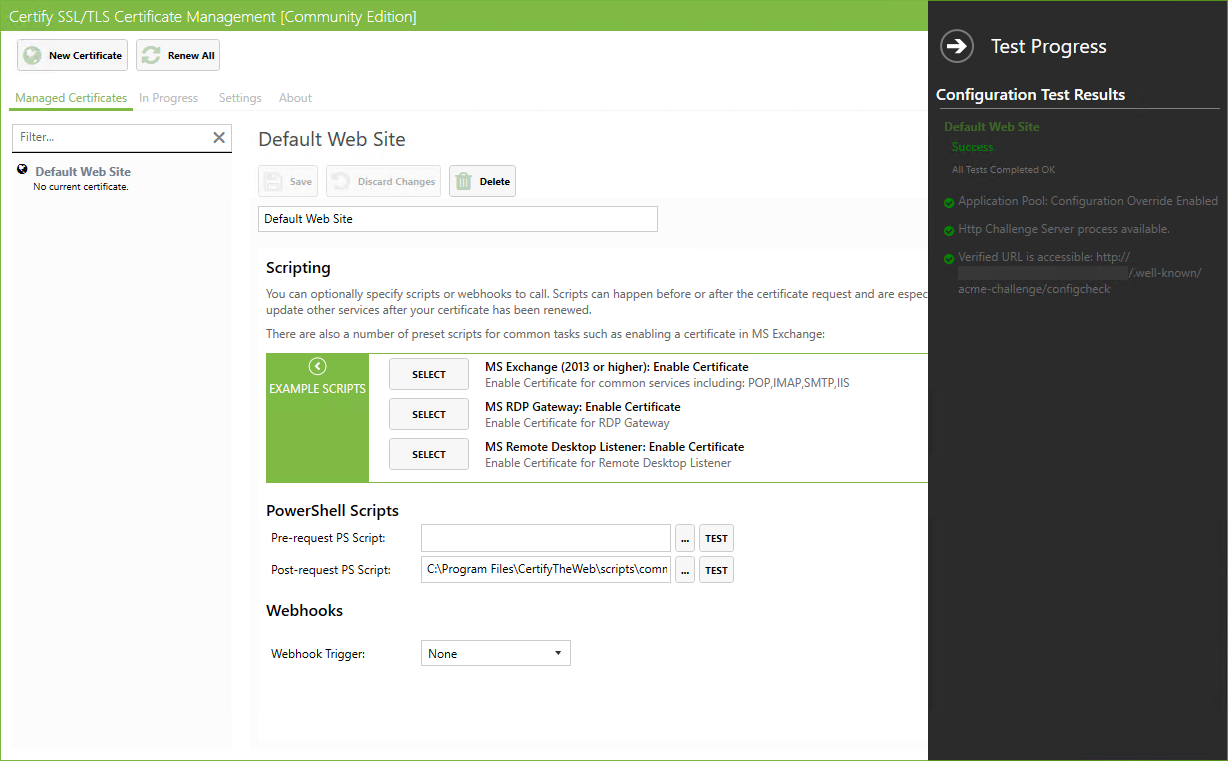Click the Pre-request PS Script field
Viewport: 1228px width, 761px height.
click(x=546, y=538)
